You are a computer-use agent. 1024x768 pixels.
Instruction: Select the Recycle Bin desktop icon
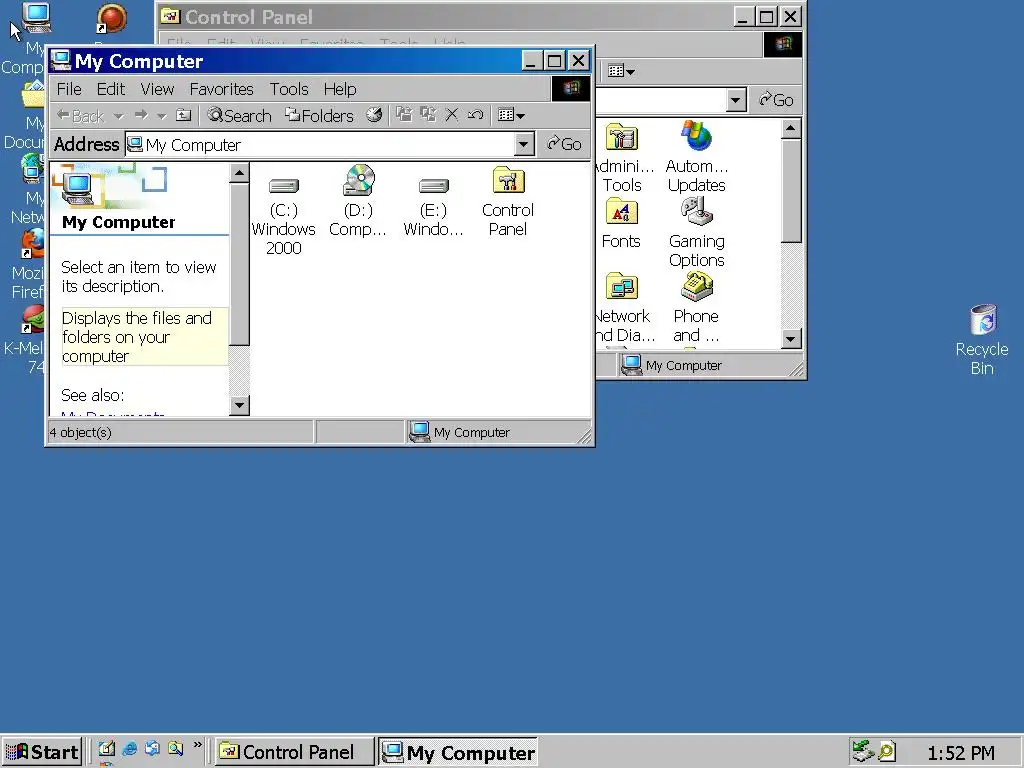click(x=982, y=340)
